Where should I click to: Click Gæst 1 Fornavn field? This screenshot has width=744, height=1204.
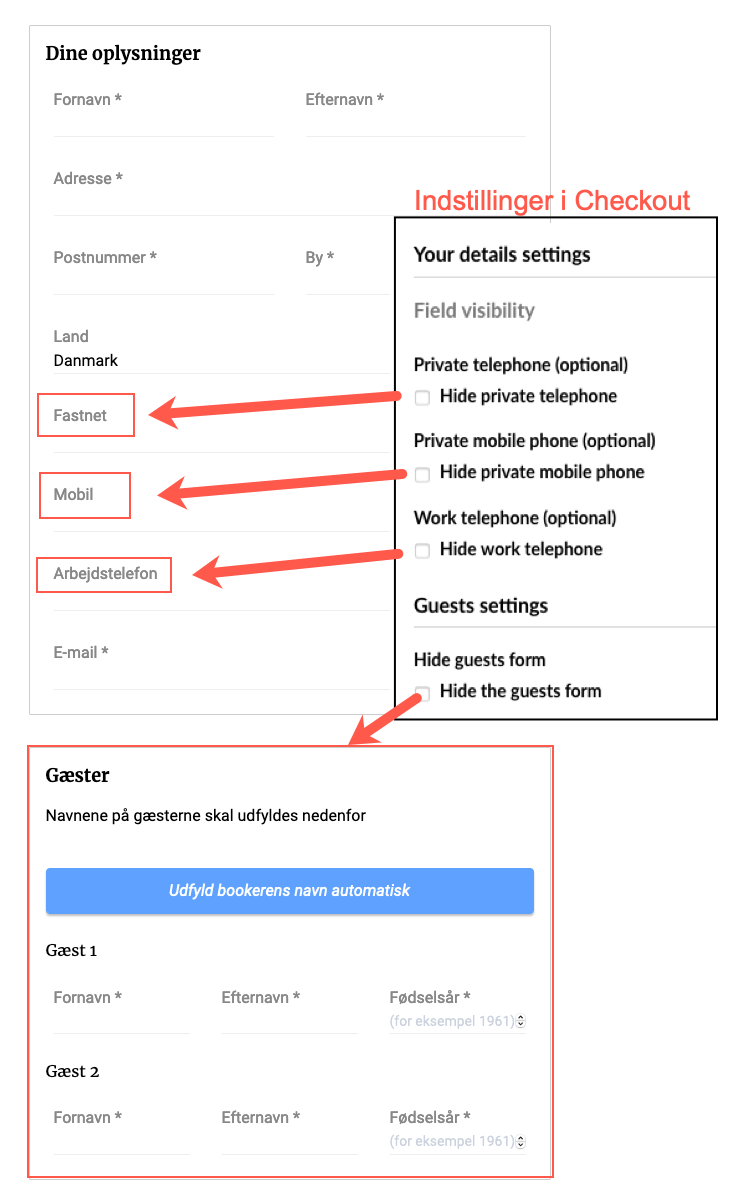click(122, 1010)
